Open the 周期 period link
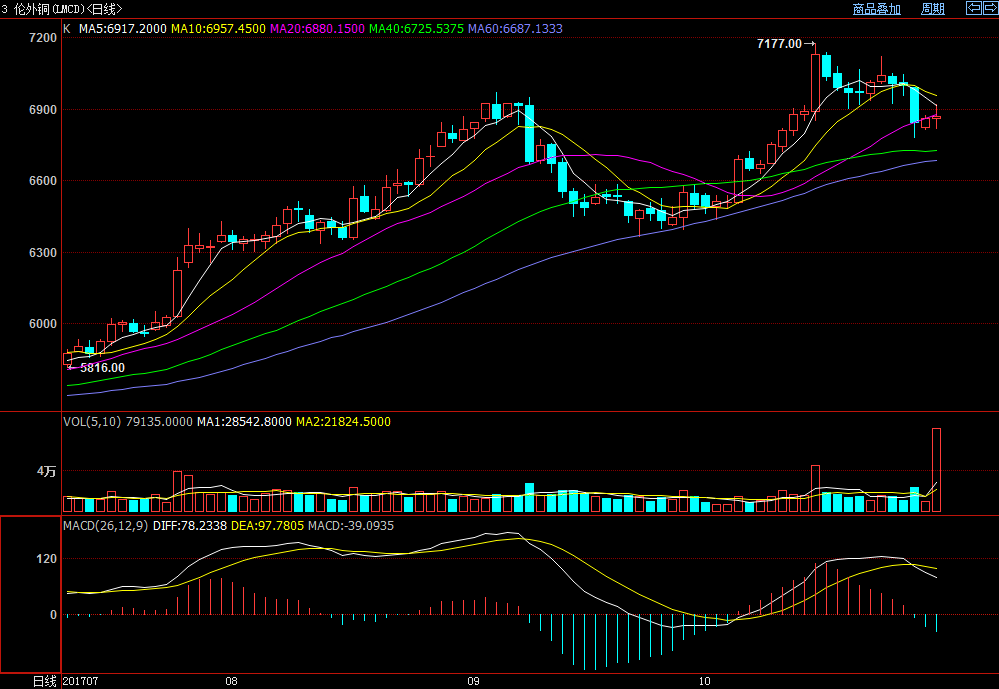 [x=933, y=9]
